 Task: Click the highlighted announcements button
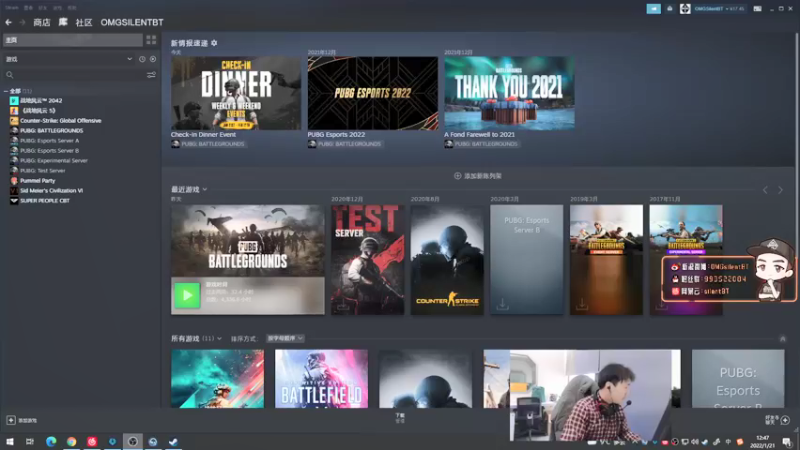654,9
